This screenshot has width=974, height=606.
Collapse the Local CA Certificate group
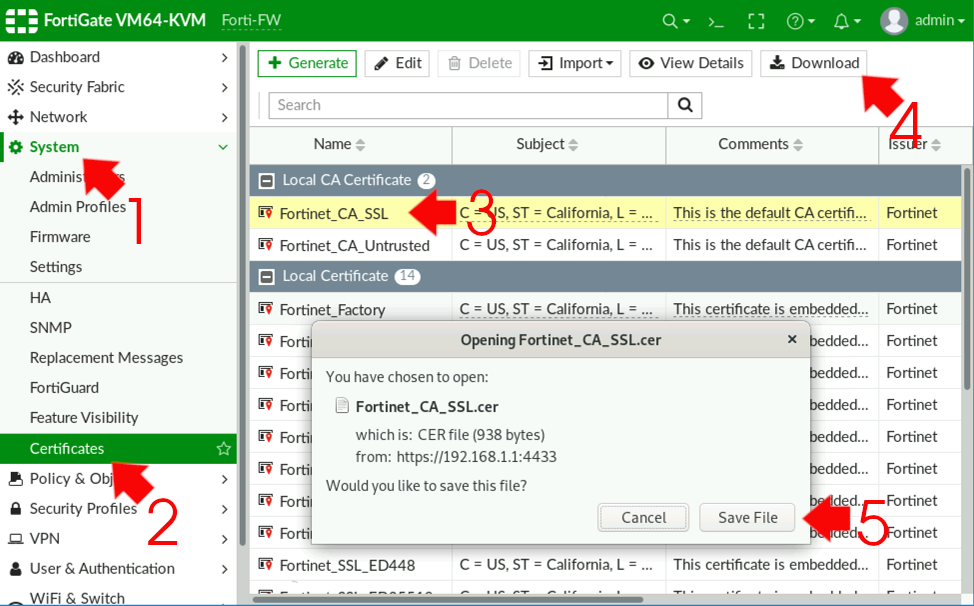coord(266,181)
